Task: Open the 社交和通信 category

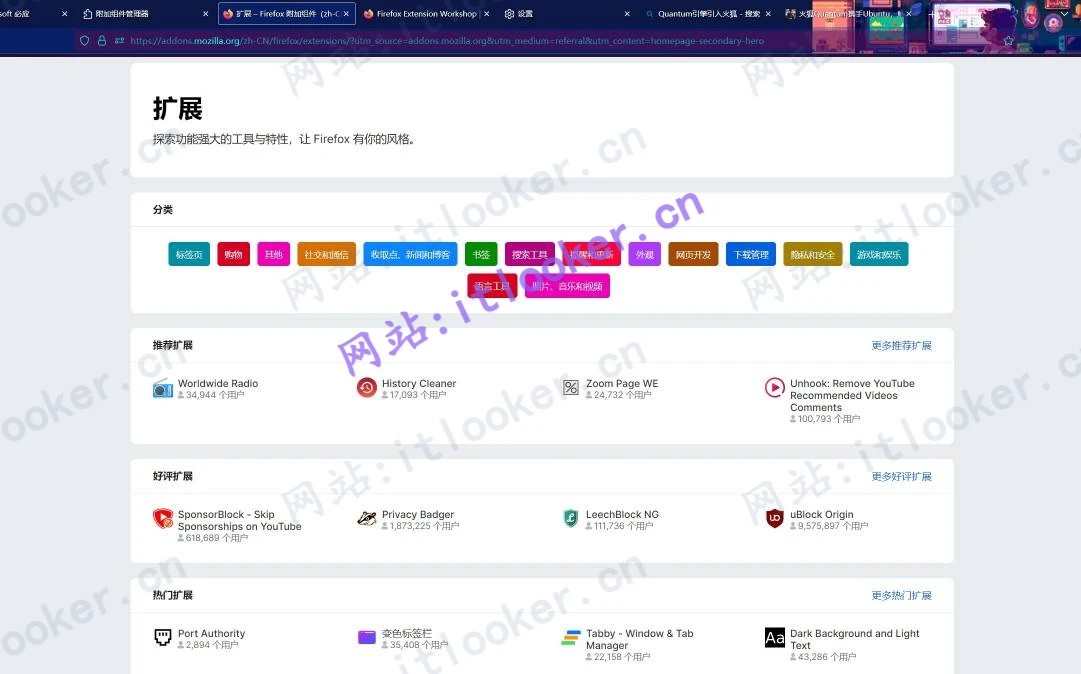Action: point(326,254)
